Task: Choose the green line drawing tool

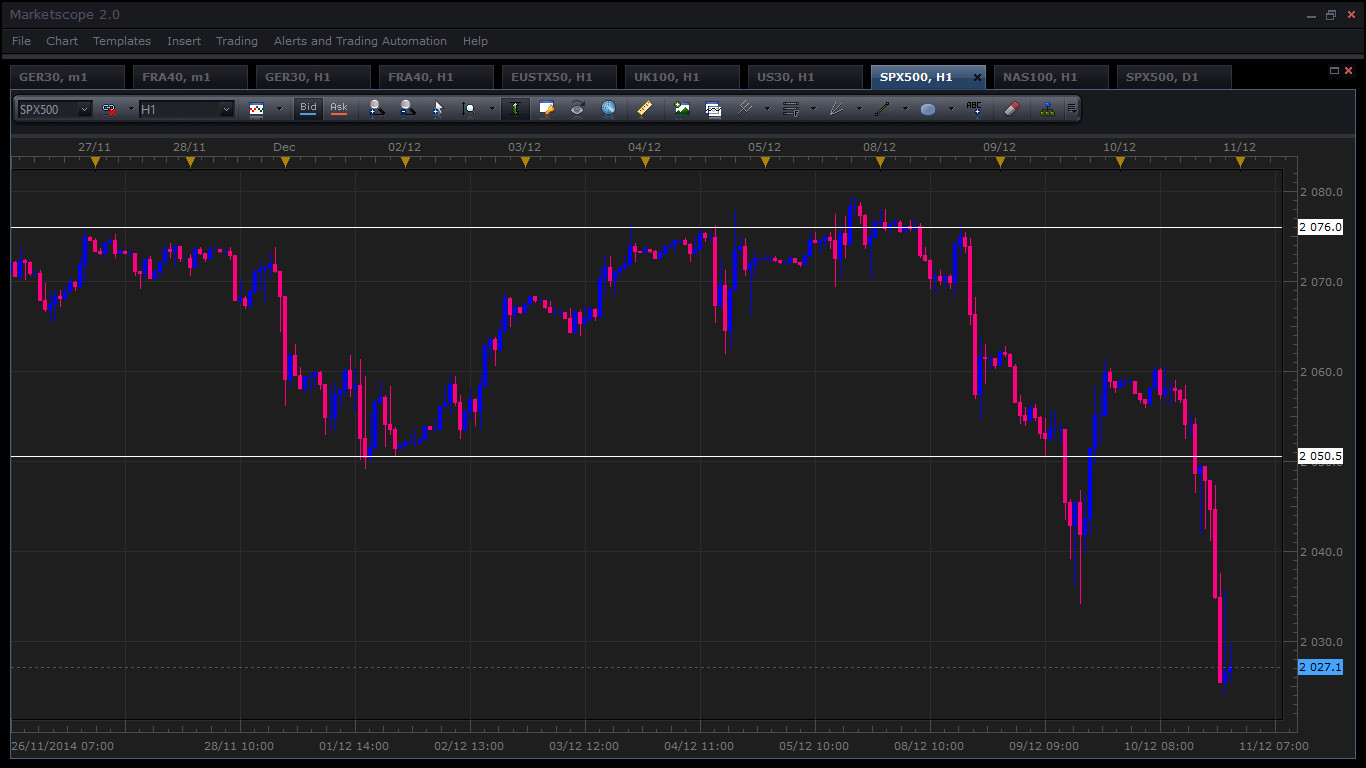Action: pos(882,108)
